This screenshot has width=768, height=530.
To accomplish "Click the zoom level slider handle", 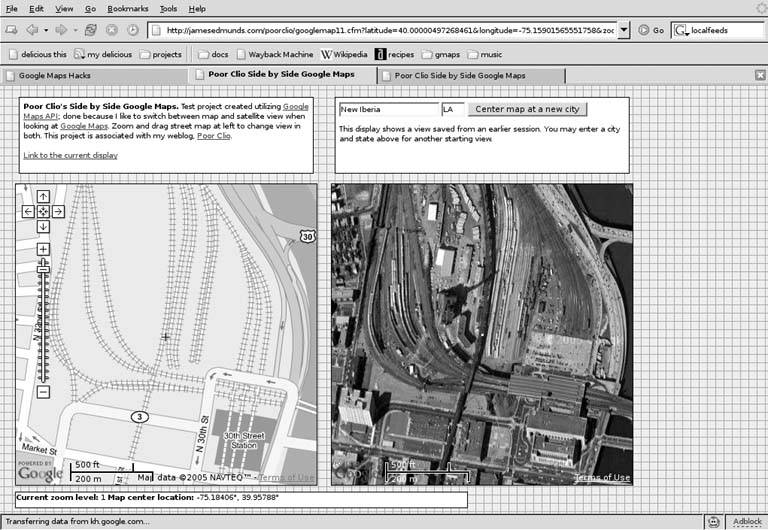I will (43, 267).
